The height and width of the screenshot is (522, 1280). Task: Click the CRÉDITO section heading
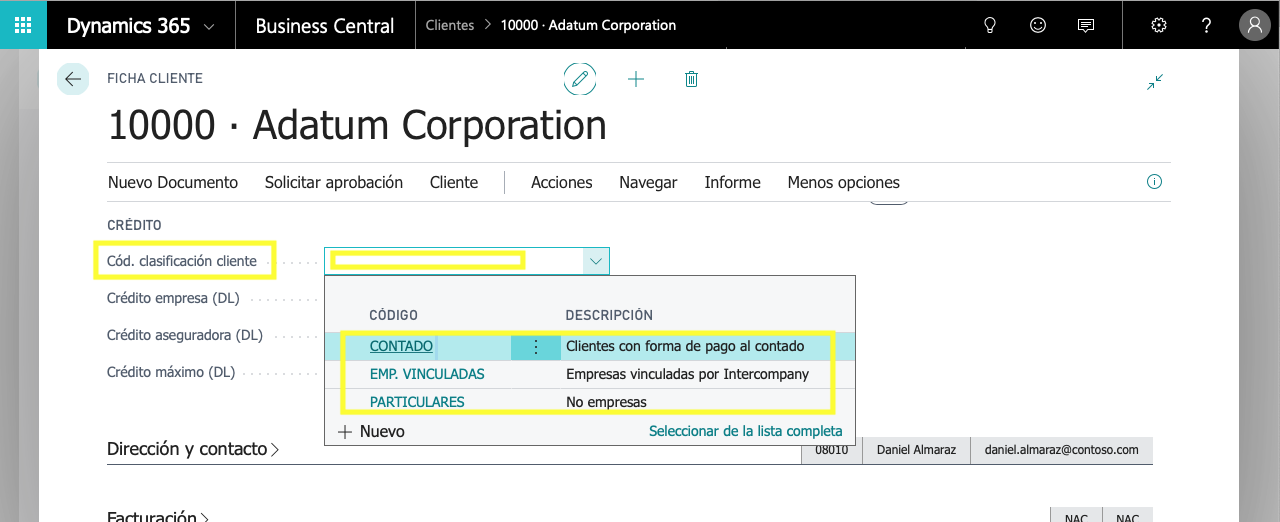click(134, 225)
